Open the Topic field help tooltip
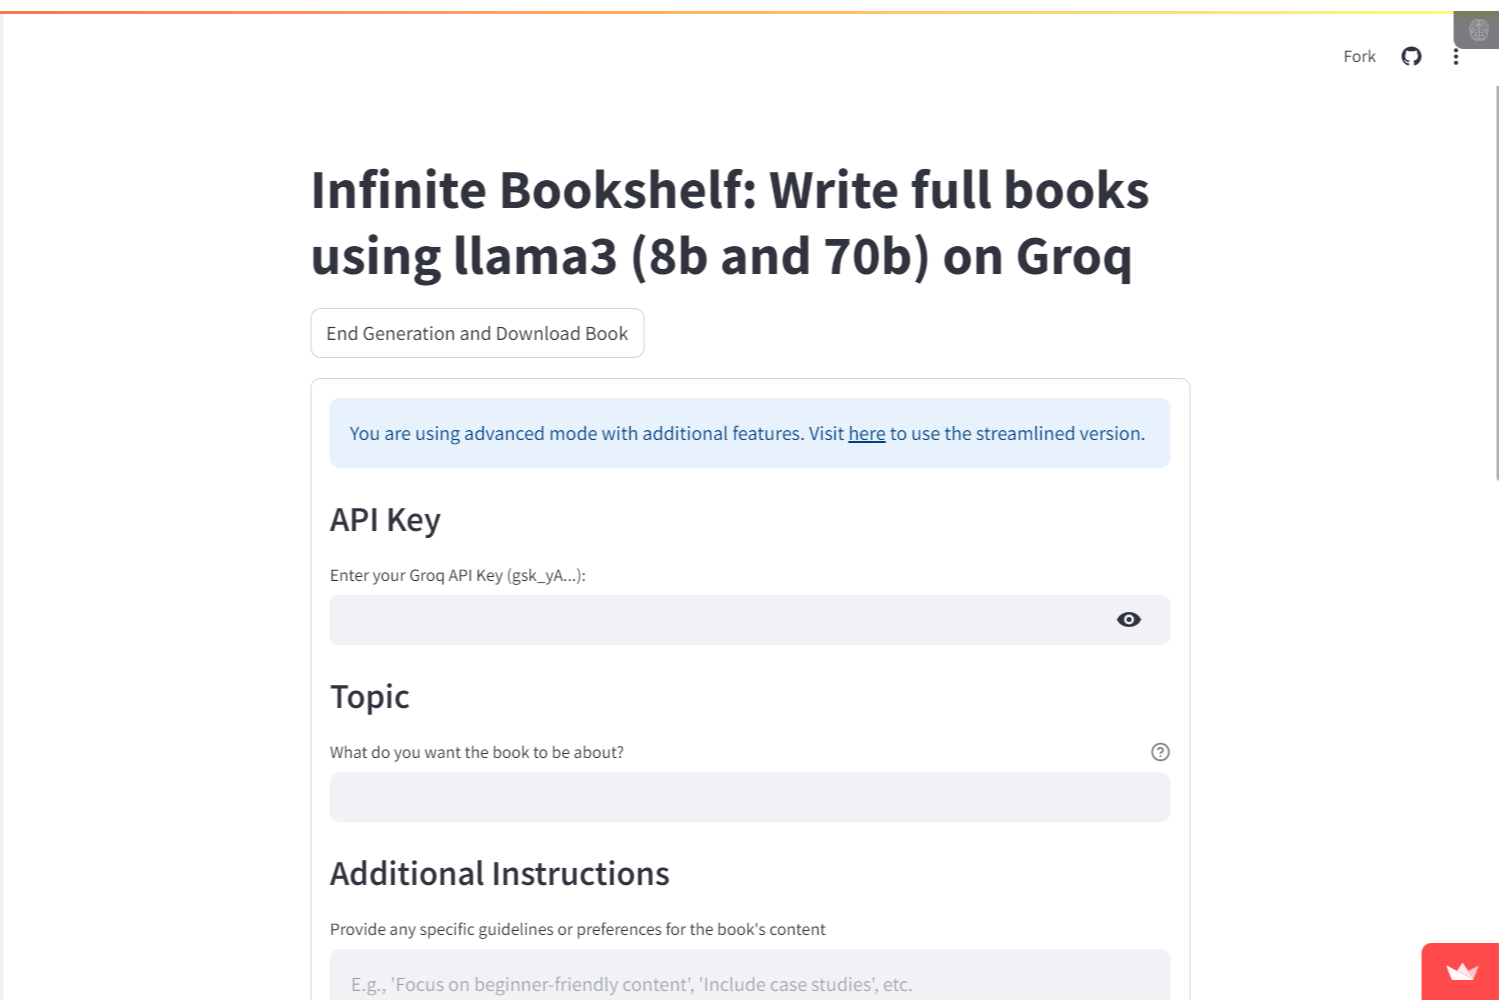The image size is (1499, 1000). 1159,751
